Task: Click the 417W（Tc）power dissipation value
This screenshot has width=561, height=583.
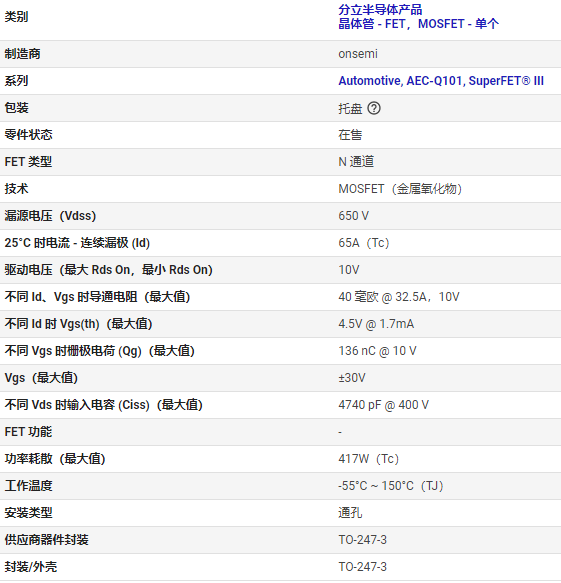Action: tap(368, 459)
